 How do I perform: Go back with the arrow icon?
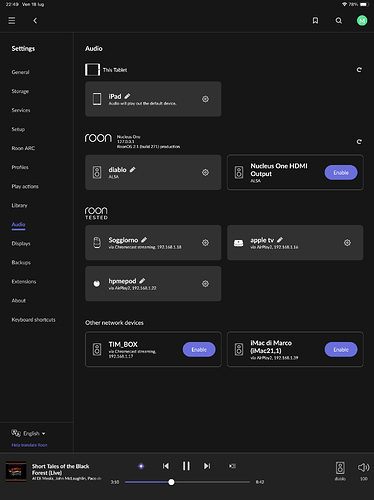coord(35,21)
